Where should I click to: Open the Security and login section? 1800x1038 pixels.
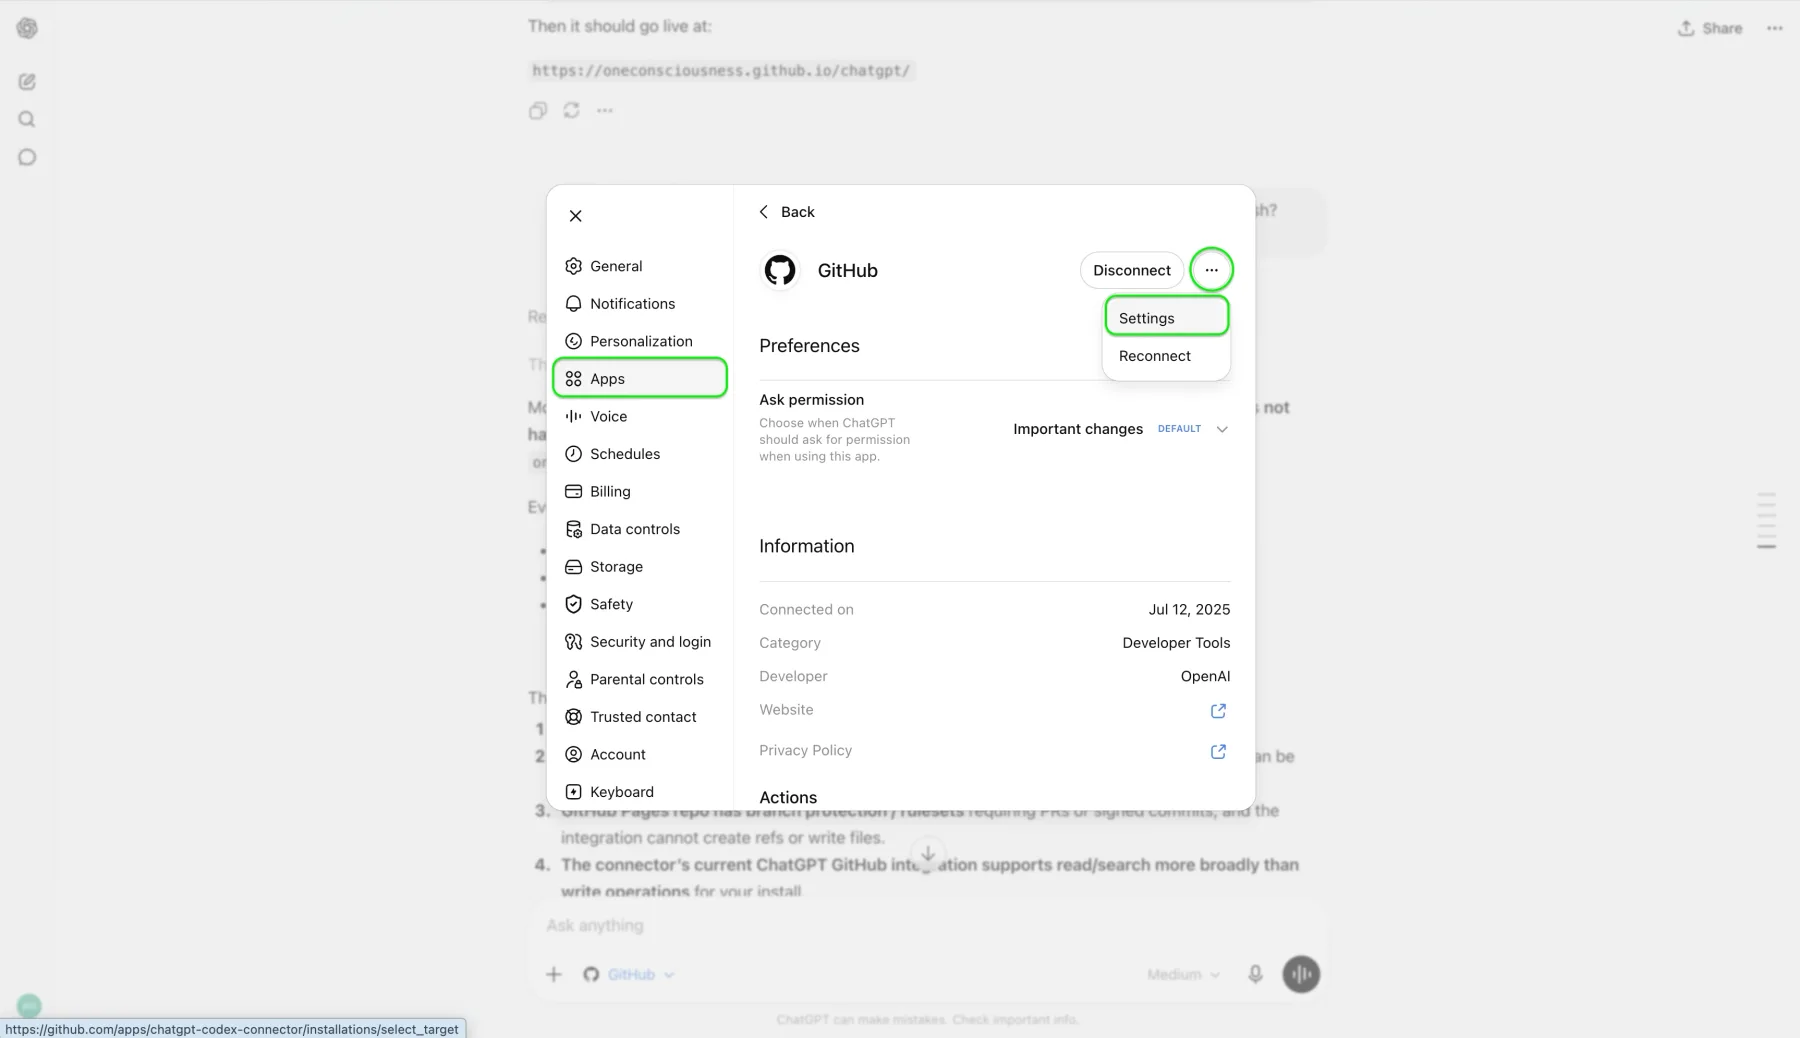640,641
